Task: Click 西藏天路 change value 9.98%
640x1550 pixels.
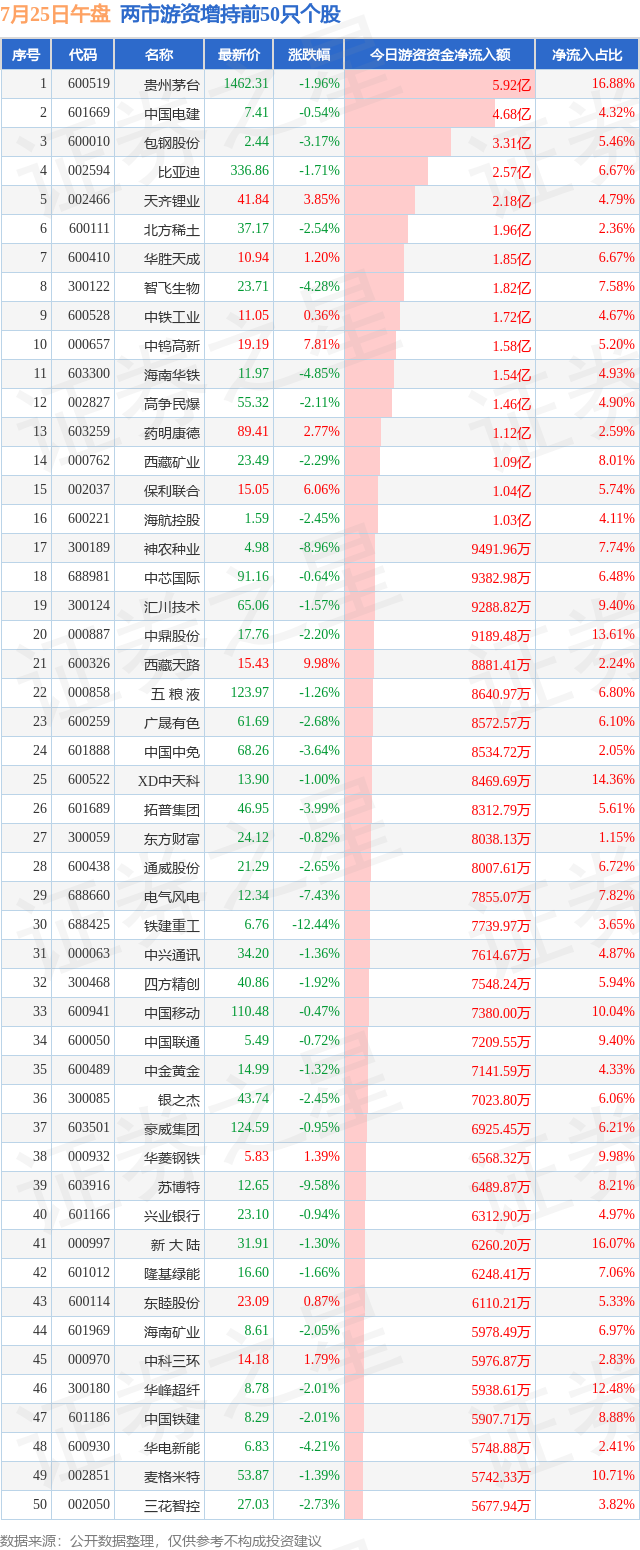Action: pos(321,664)
